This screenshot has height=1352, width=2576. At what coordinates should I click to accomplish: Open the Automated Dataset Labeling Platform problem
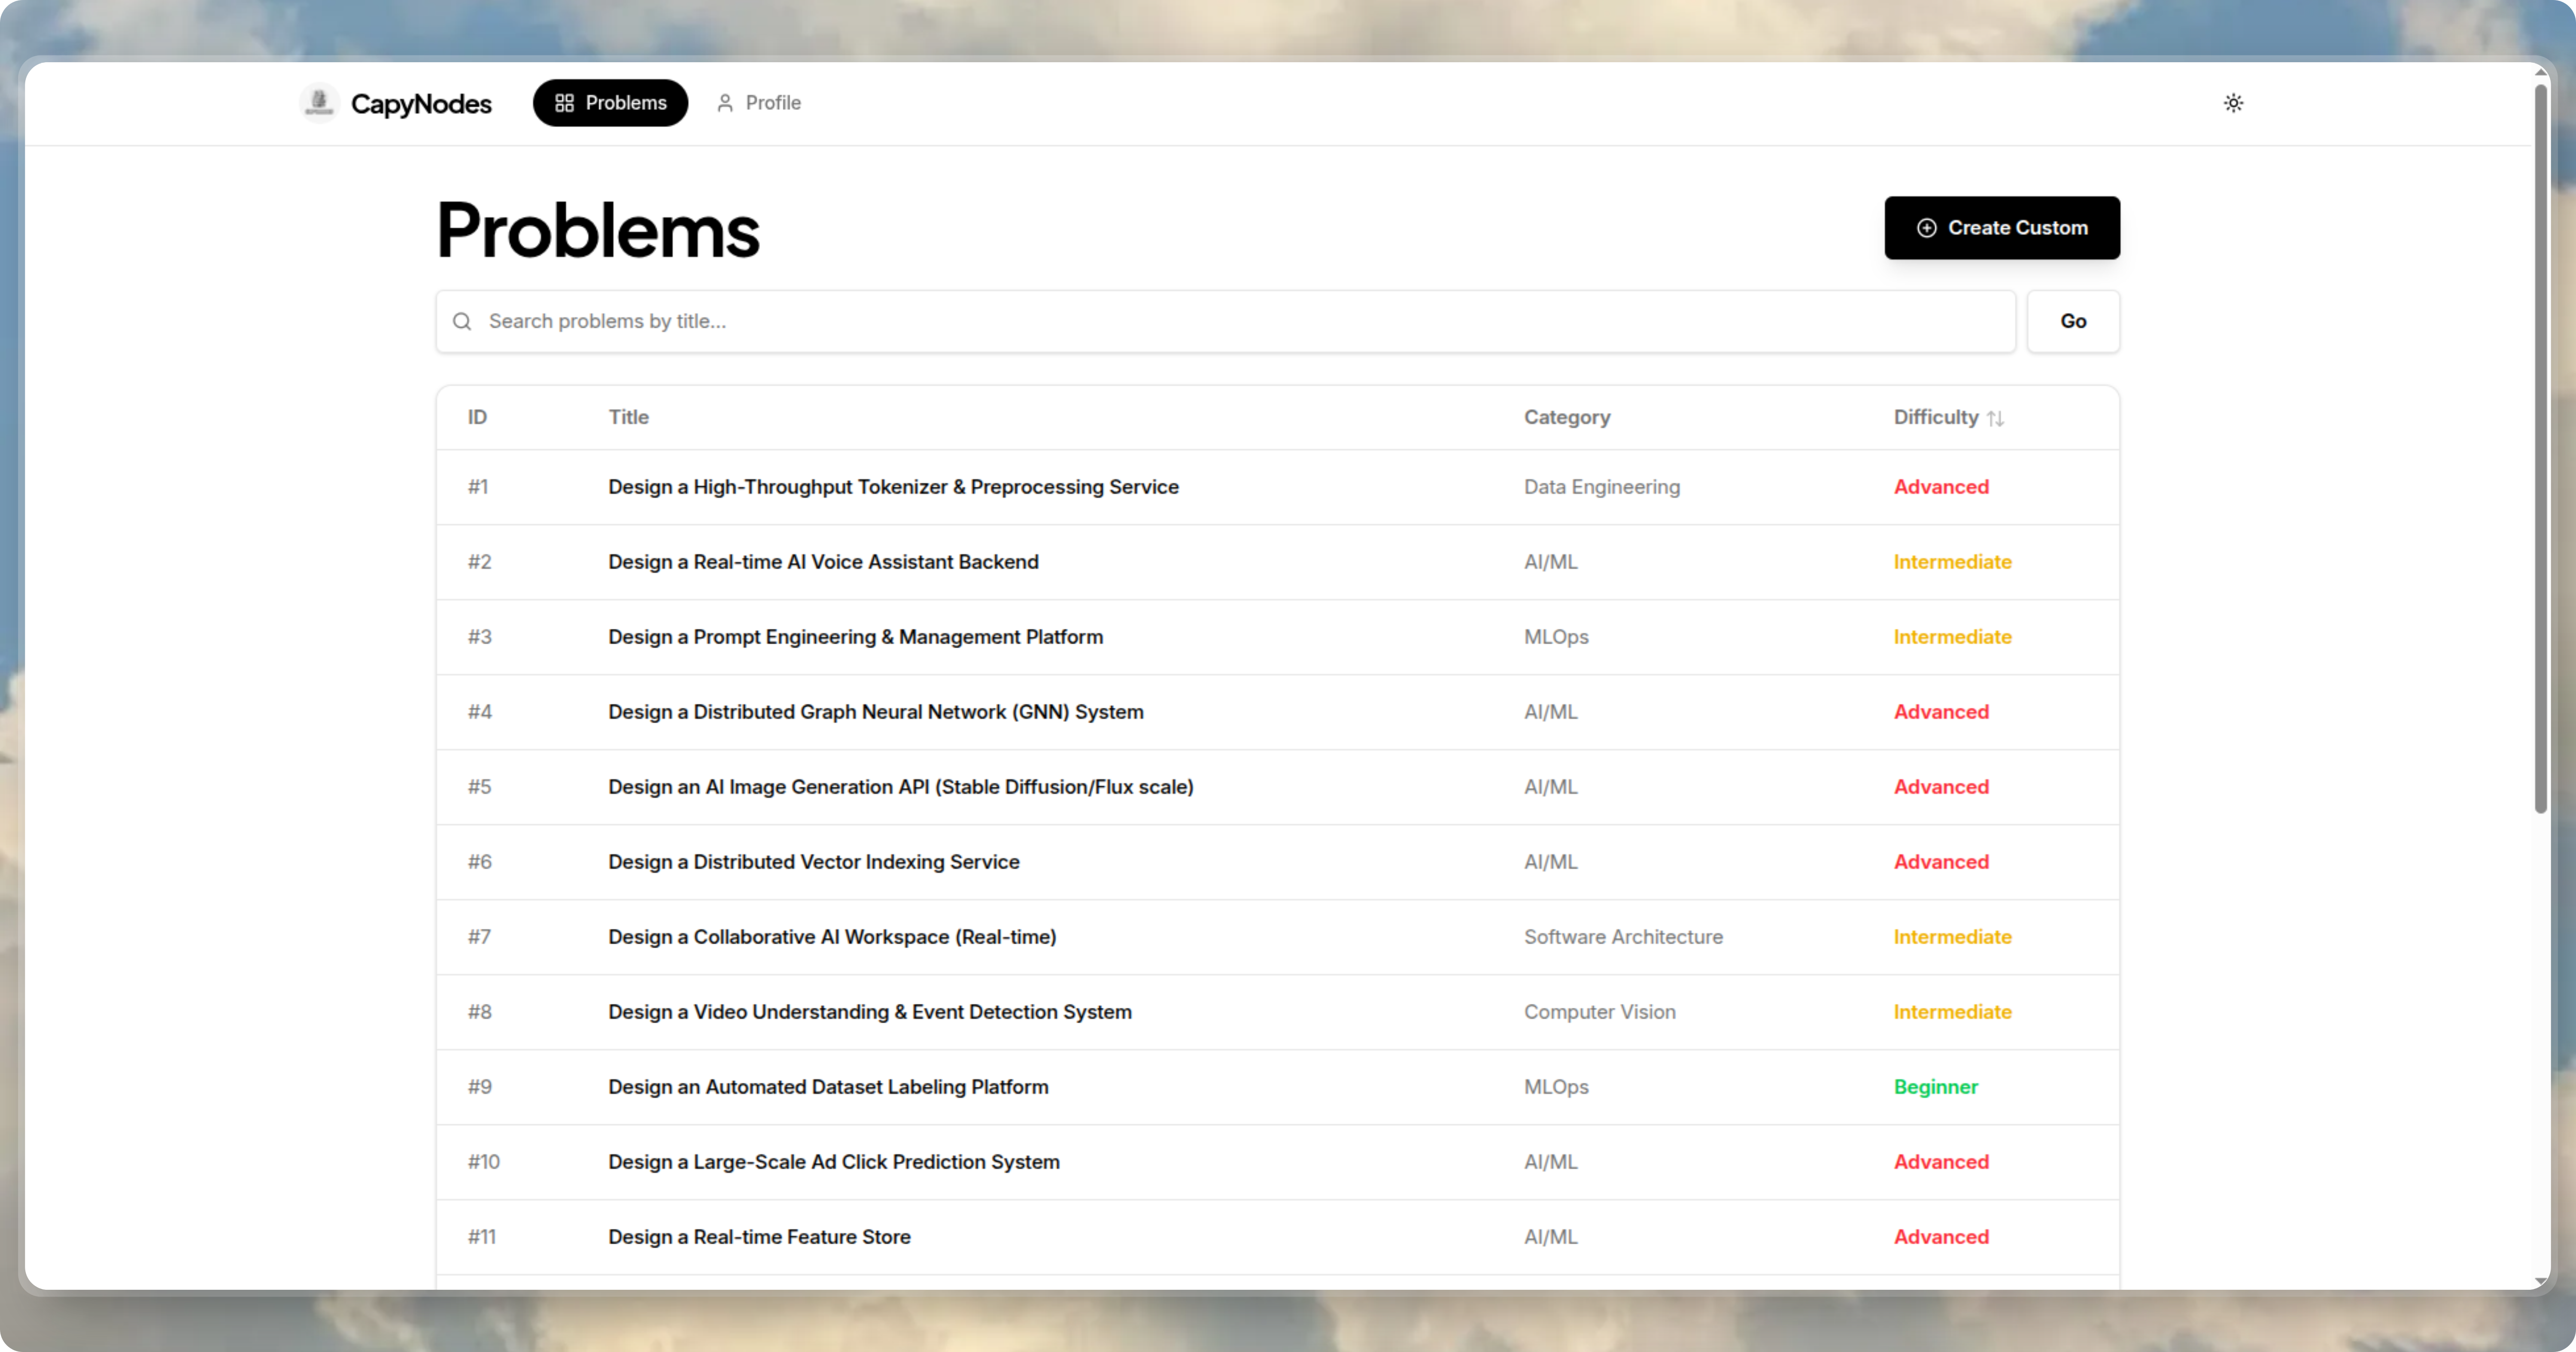tap(828, 1087)
